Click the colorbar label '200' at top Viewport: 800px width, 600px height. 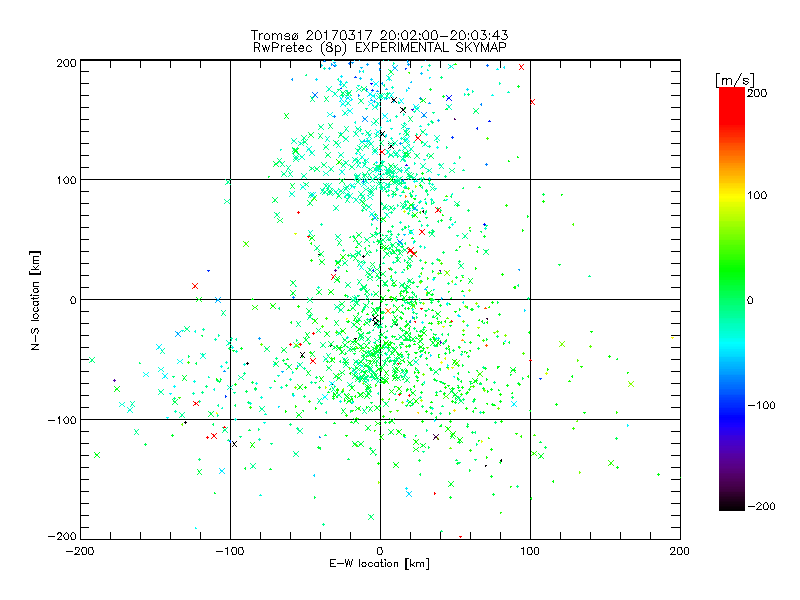(757, 93)
